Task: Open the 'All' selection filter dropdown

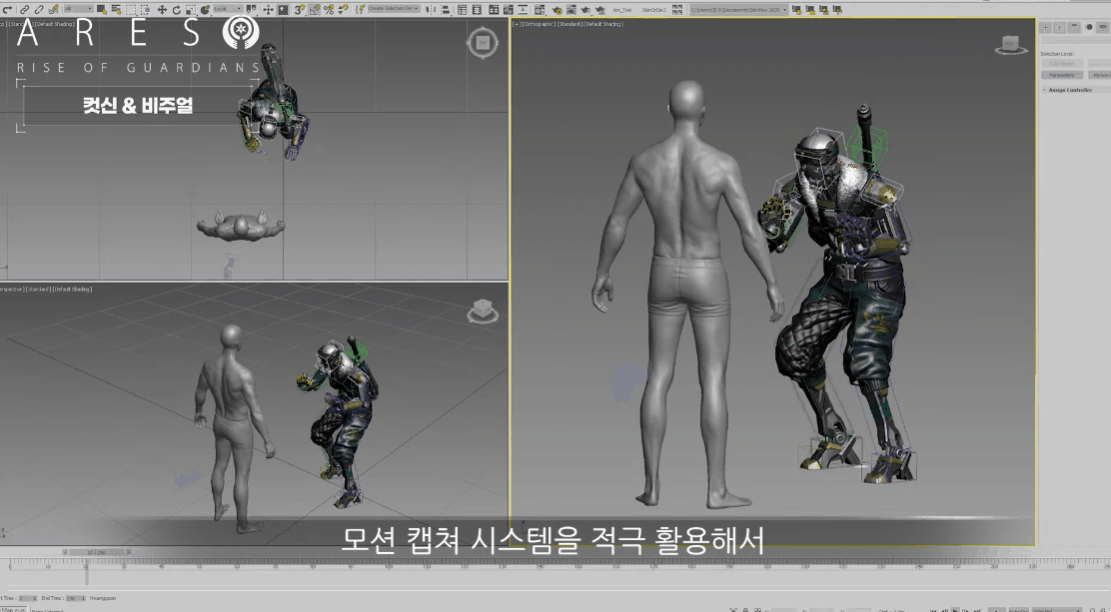Action: [x=79, y=9]
